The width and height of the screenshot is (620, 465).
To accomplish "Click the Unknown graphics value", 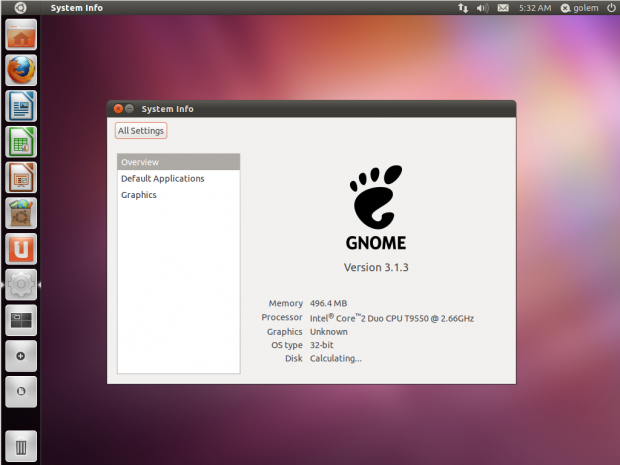I will coord(329,332).
